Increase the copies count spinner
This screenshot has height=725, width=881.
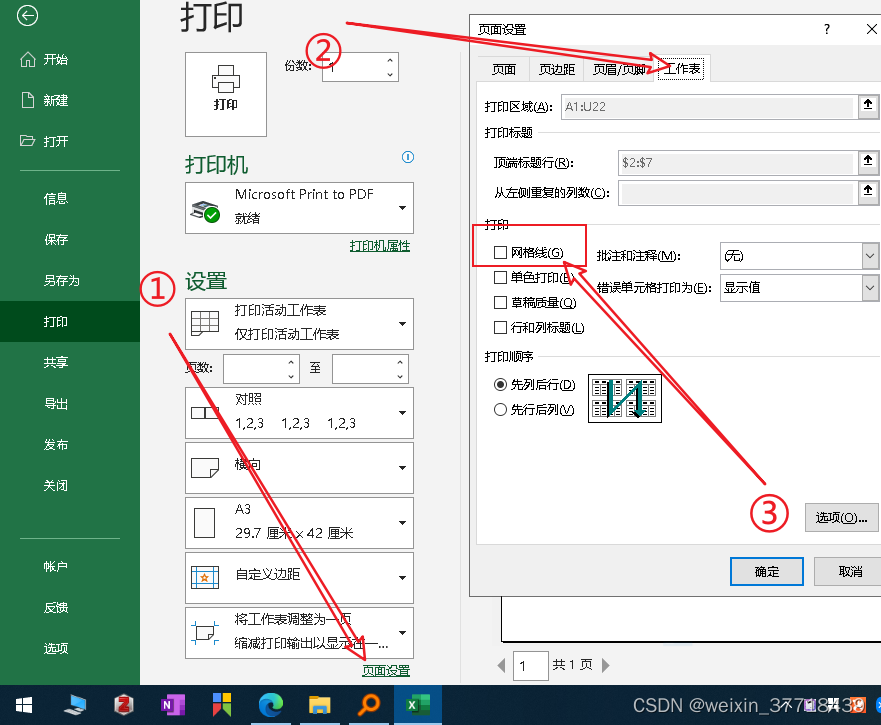[x=390, y=60]
